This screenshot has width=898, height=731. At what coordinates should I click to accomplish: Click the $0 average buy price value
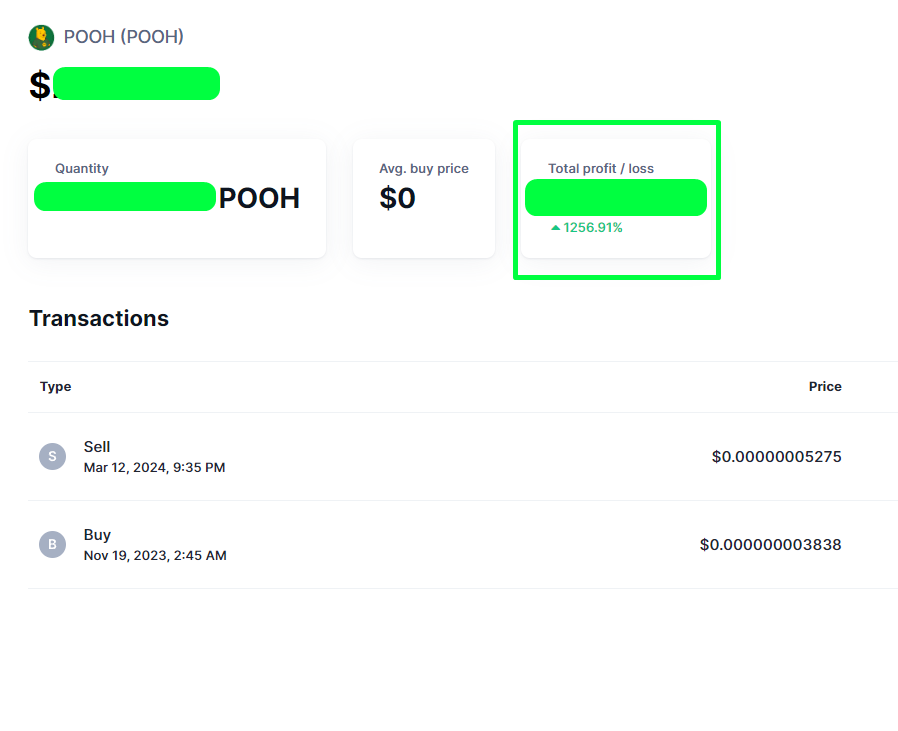(x=398, y=198)
